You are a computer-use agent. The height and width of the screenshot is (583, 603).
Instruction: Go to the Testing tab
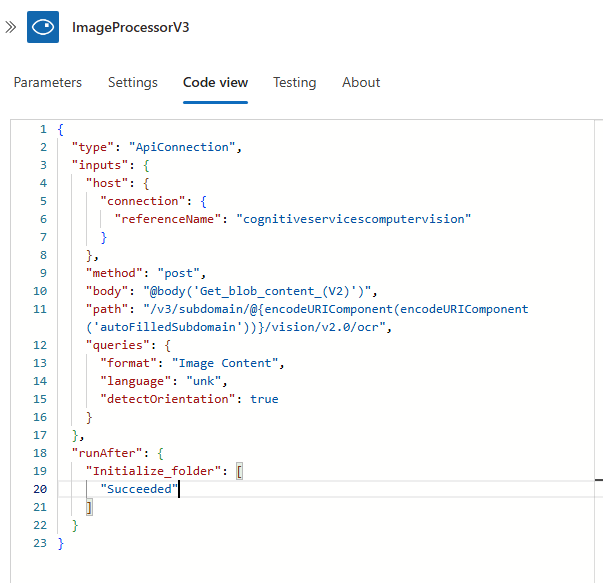(295, 82)
